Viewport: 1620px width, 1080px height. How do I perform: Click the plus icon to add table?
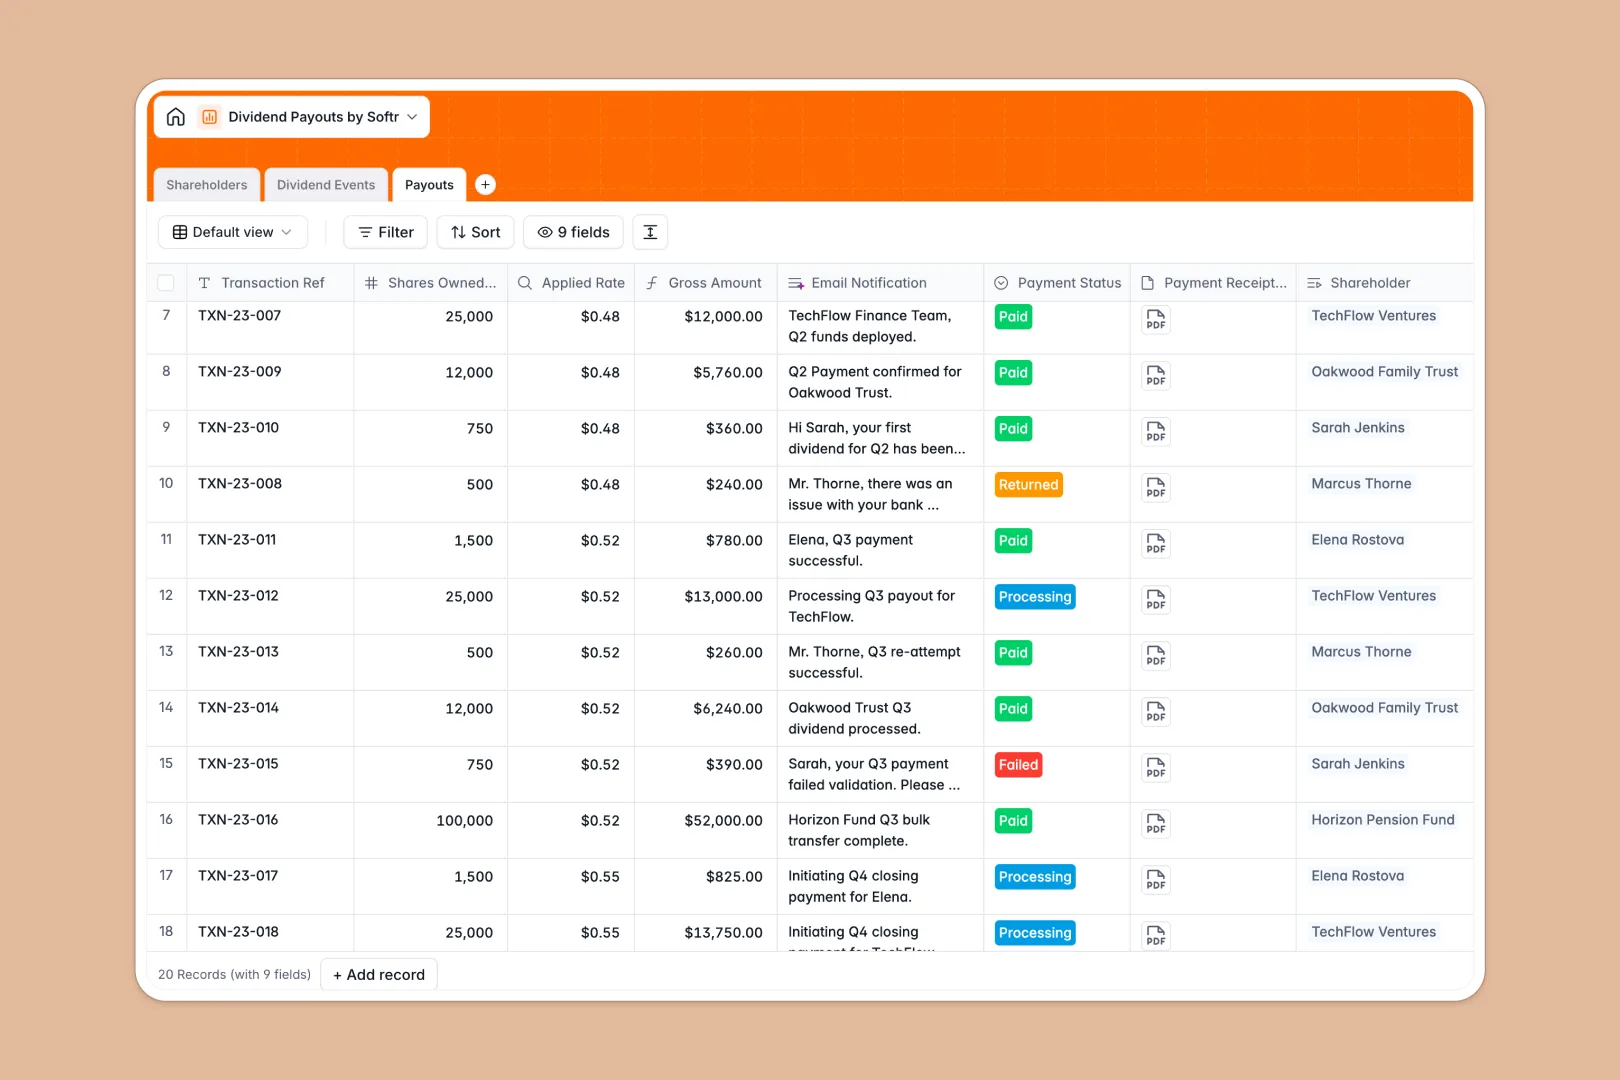485,185
